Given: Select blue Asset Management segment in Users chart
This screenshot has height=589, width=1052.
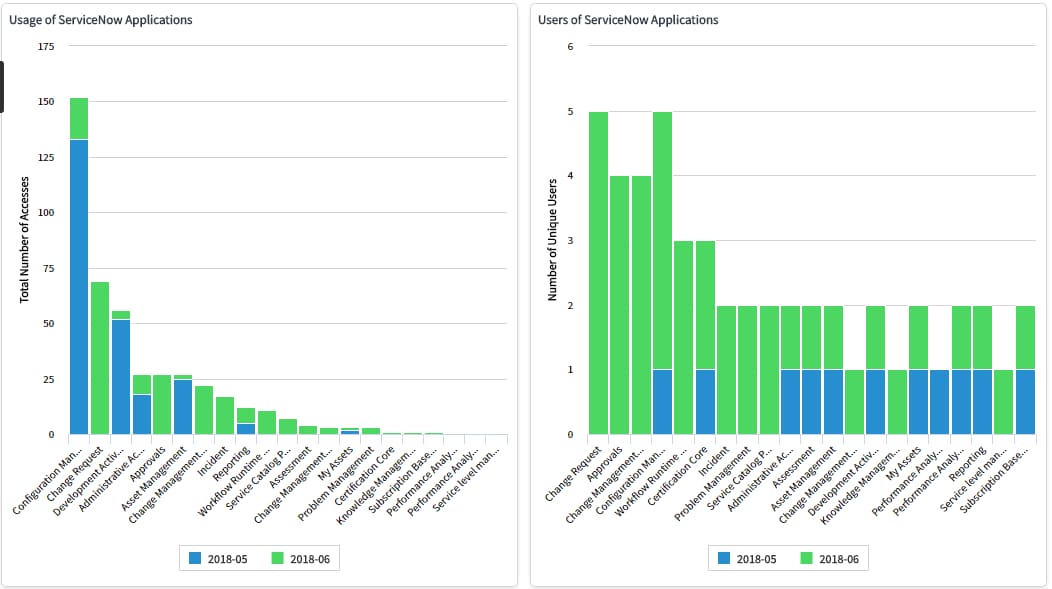Looking at the screenshot, I should point(833,402).
